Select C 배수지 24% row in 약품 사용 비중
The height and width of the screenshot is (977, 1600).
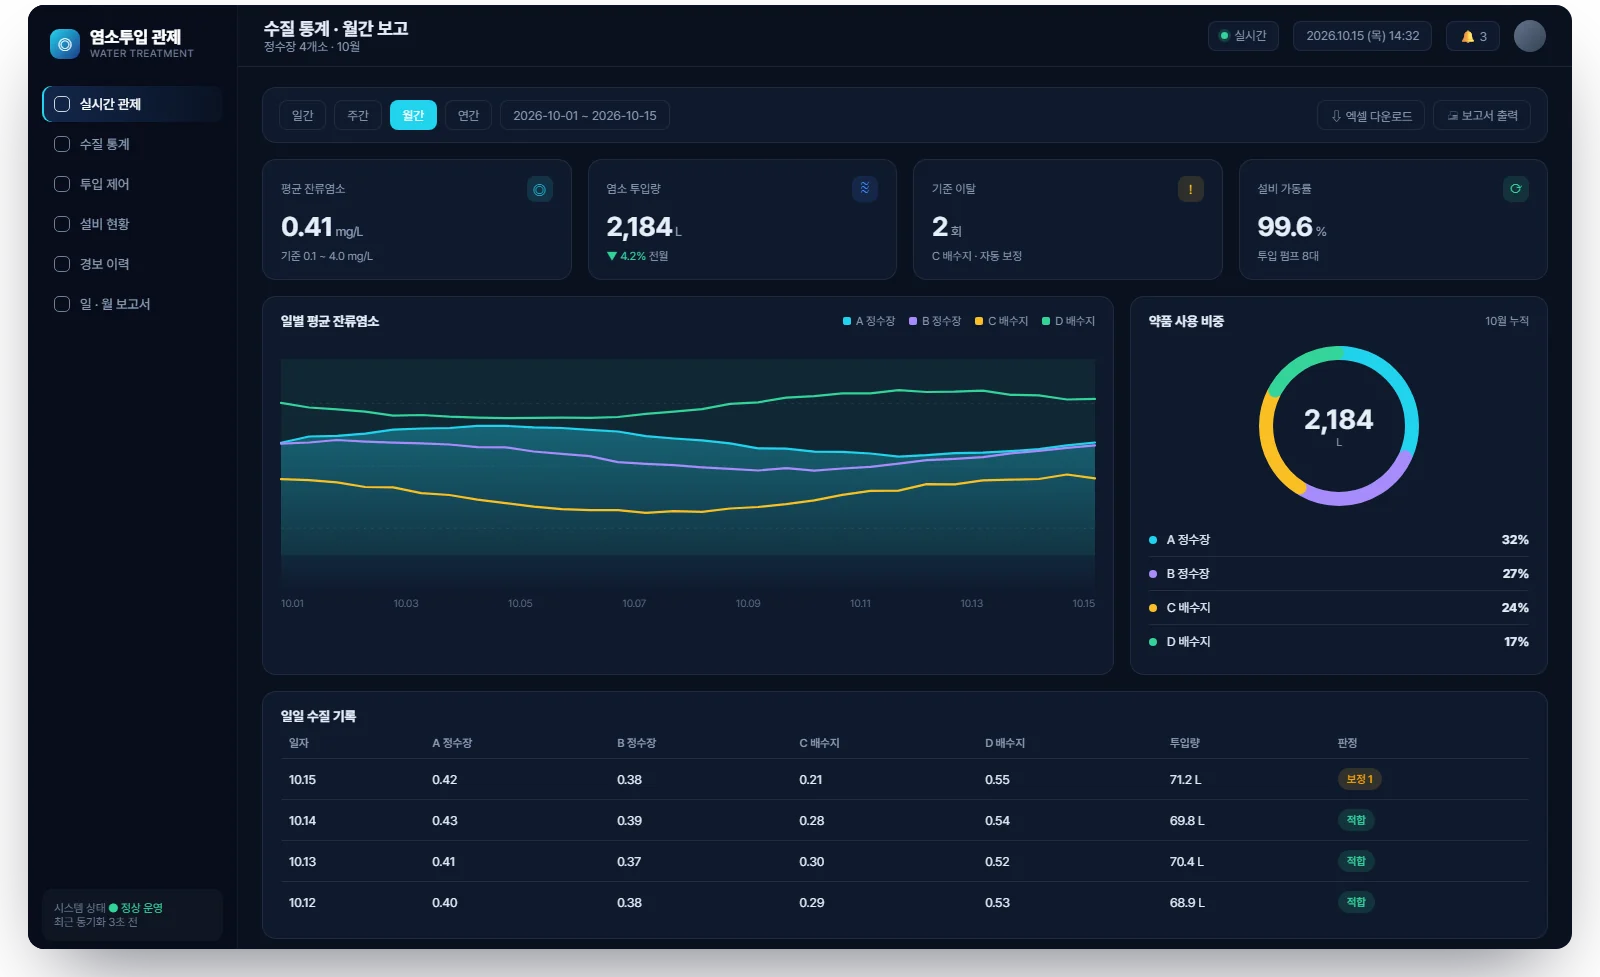pyautogui.click(x=1338, y=608)
